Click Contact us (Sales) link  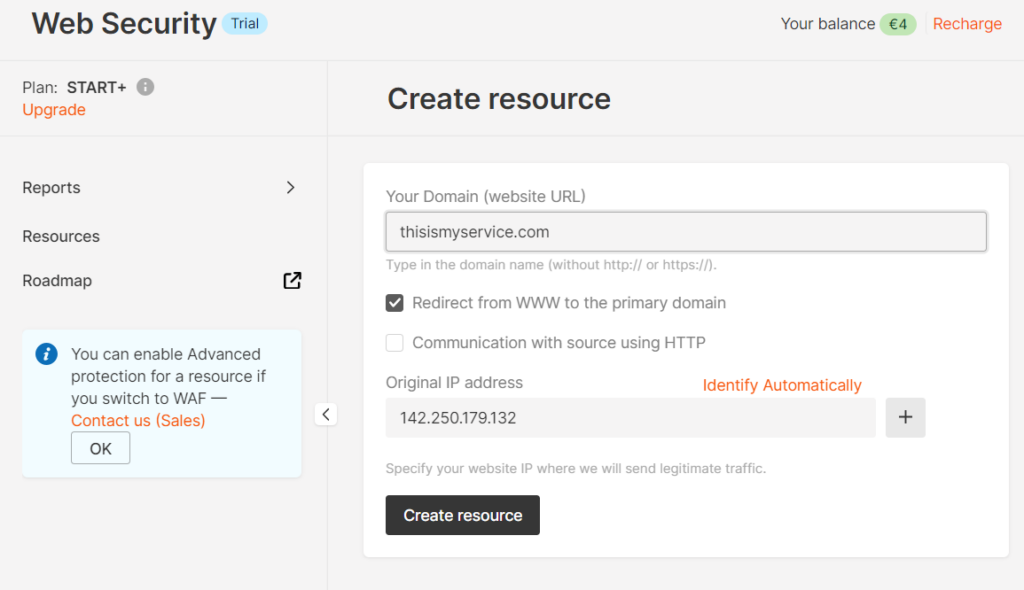138,420
